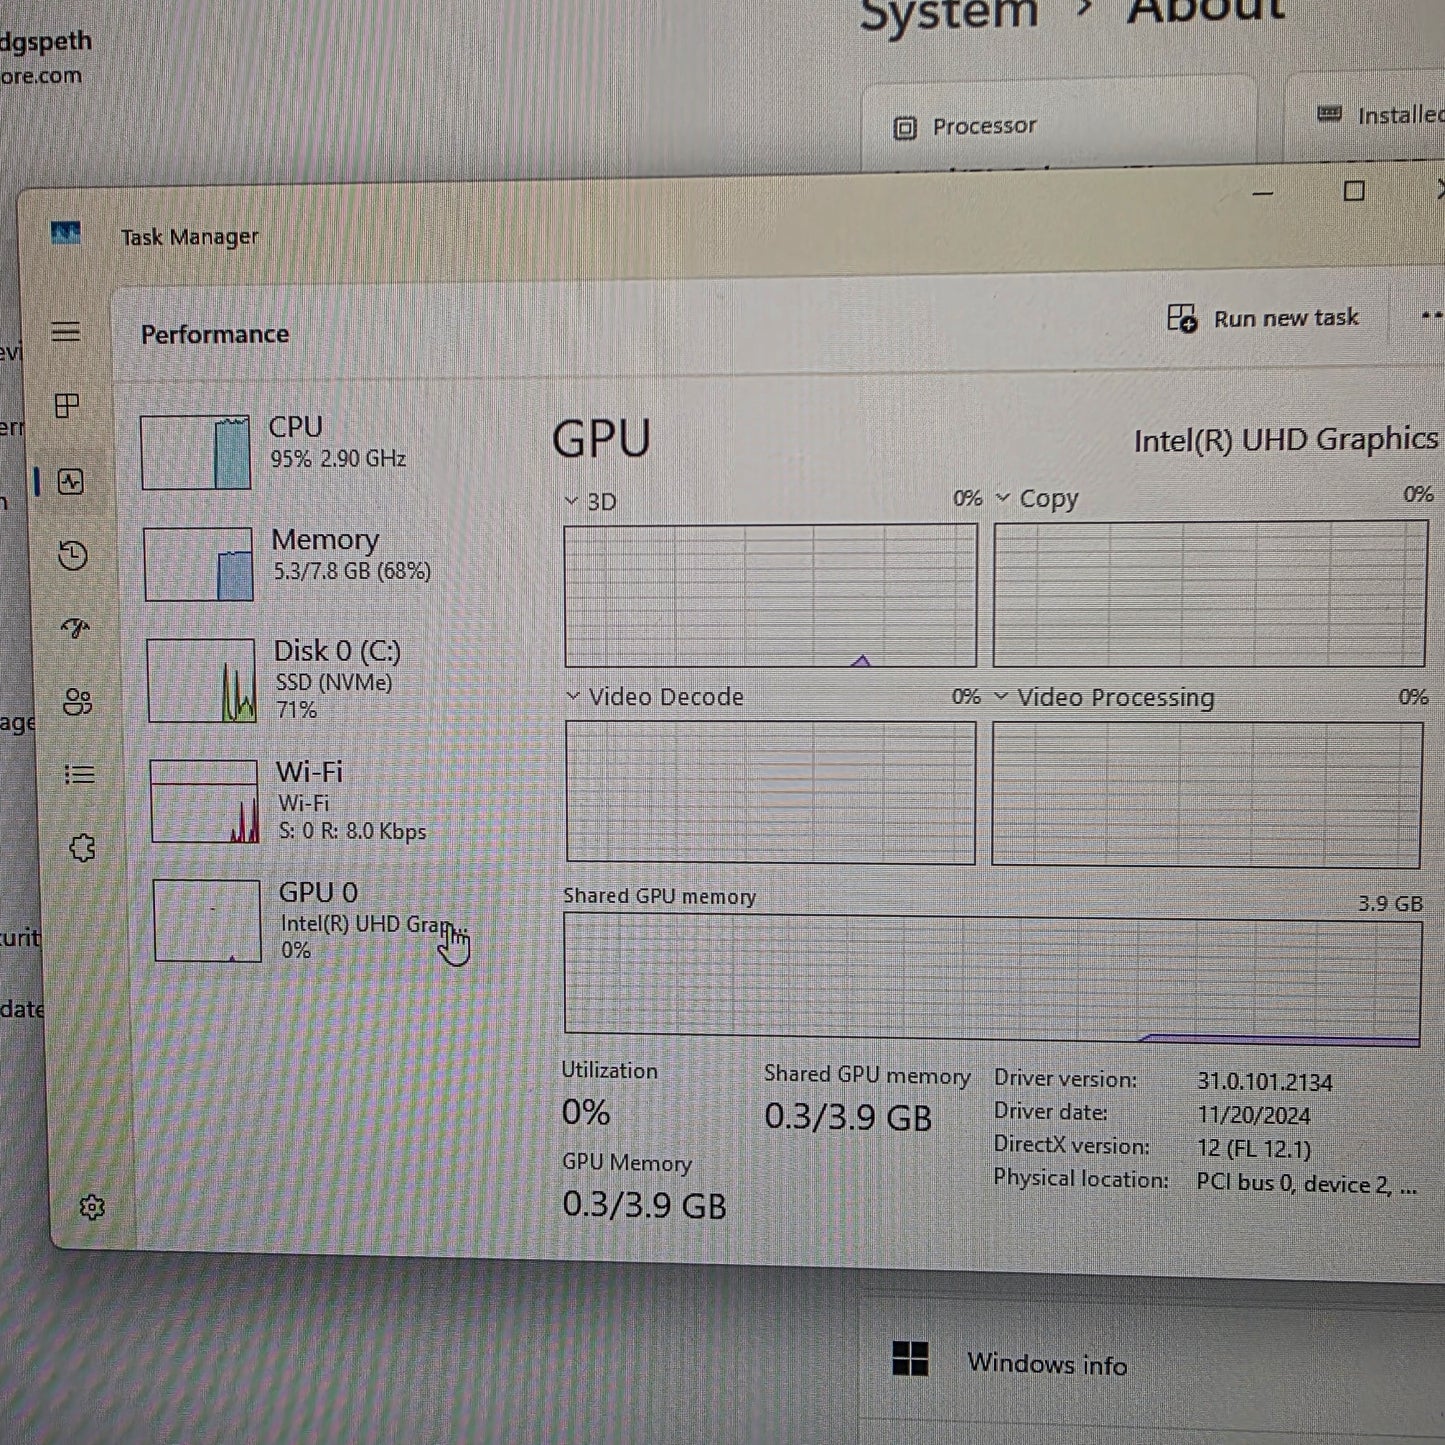Click the Run new task button
The width and height of the screenshot is (1445, 1445).
pos(1263,318)
